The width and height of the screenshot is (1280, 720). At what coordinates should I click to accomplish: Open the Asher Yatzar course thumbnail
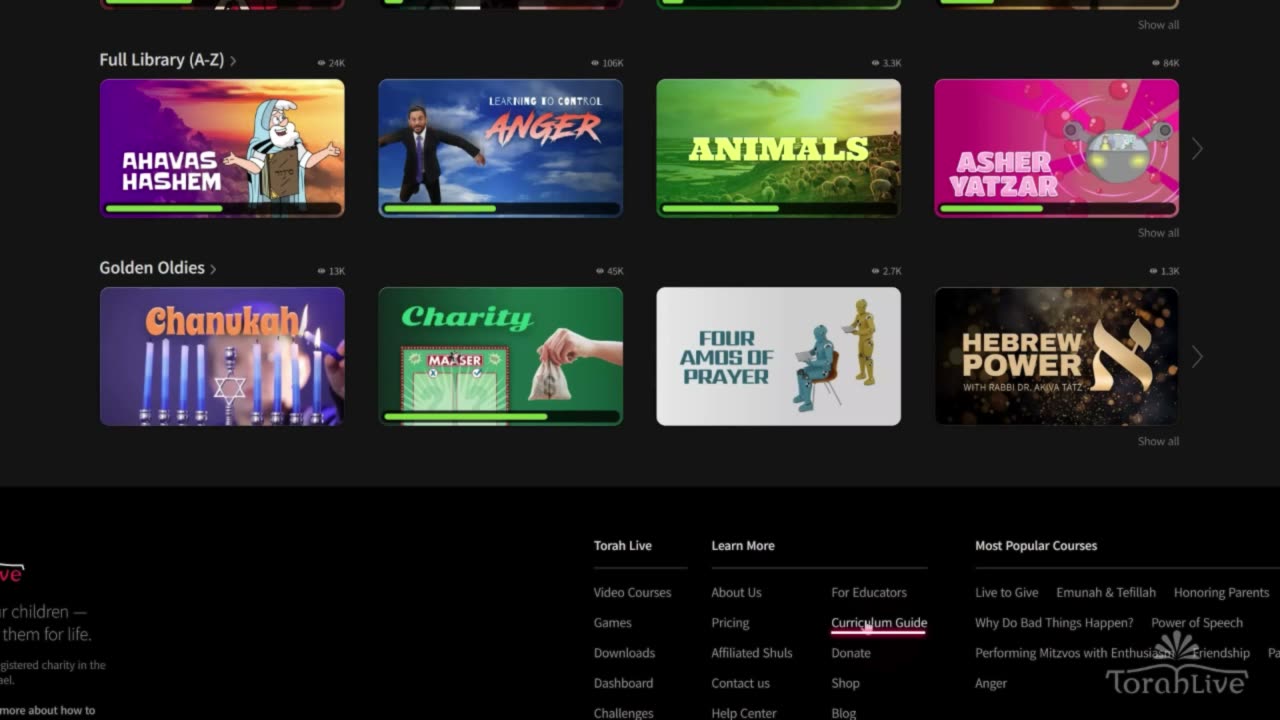point(1056,148)
